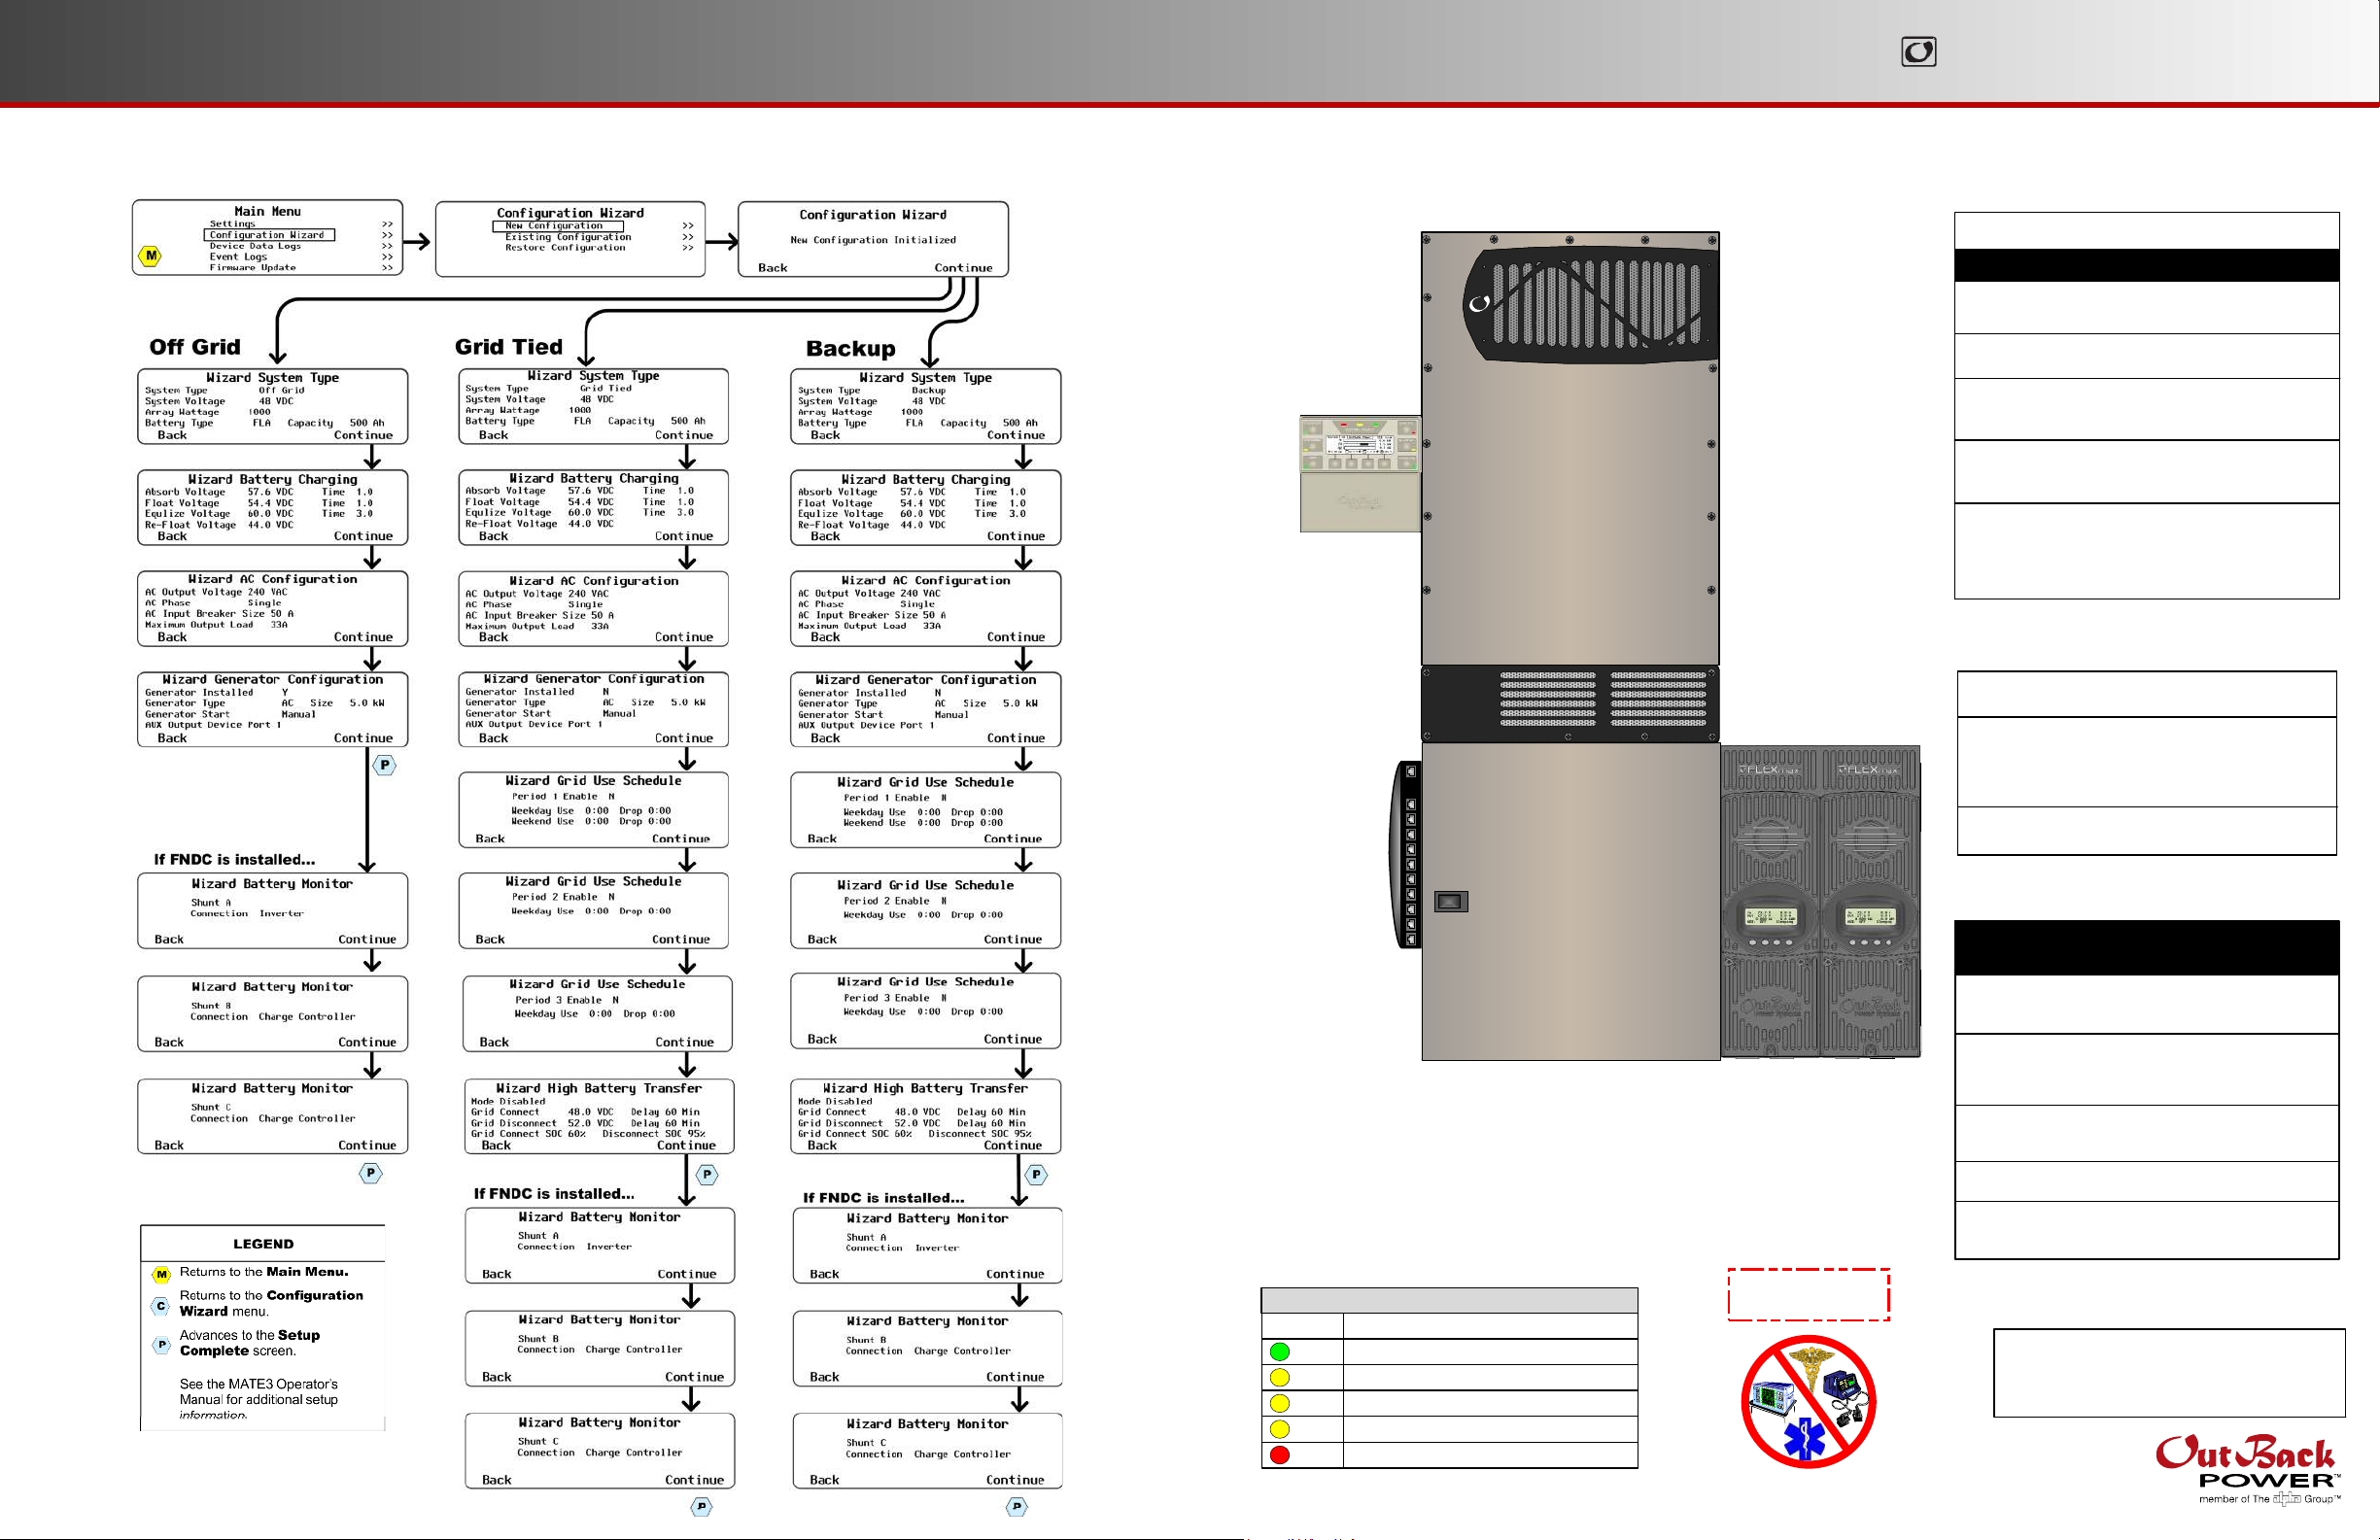
Task: Choose Existing Configuration in the Configuration Wizard
Action: (x=567, y=237)
